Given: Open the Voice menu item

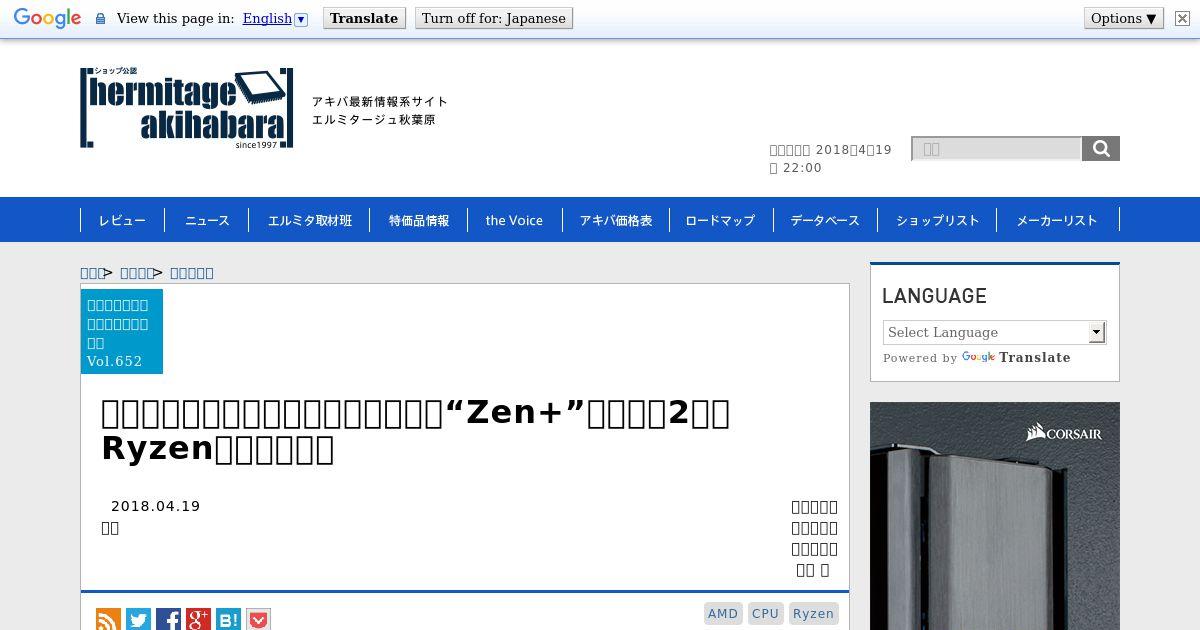Looking at the screenshot, I should pos(514,220).
